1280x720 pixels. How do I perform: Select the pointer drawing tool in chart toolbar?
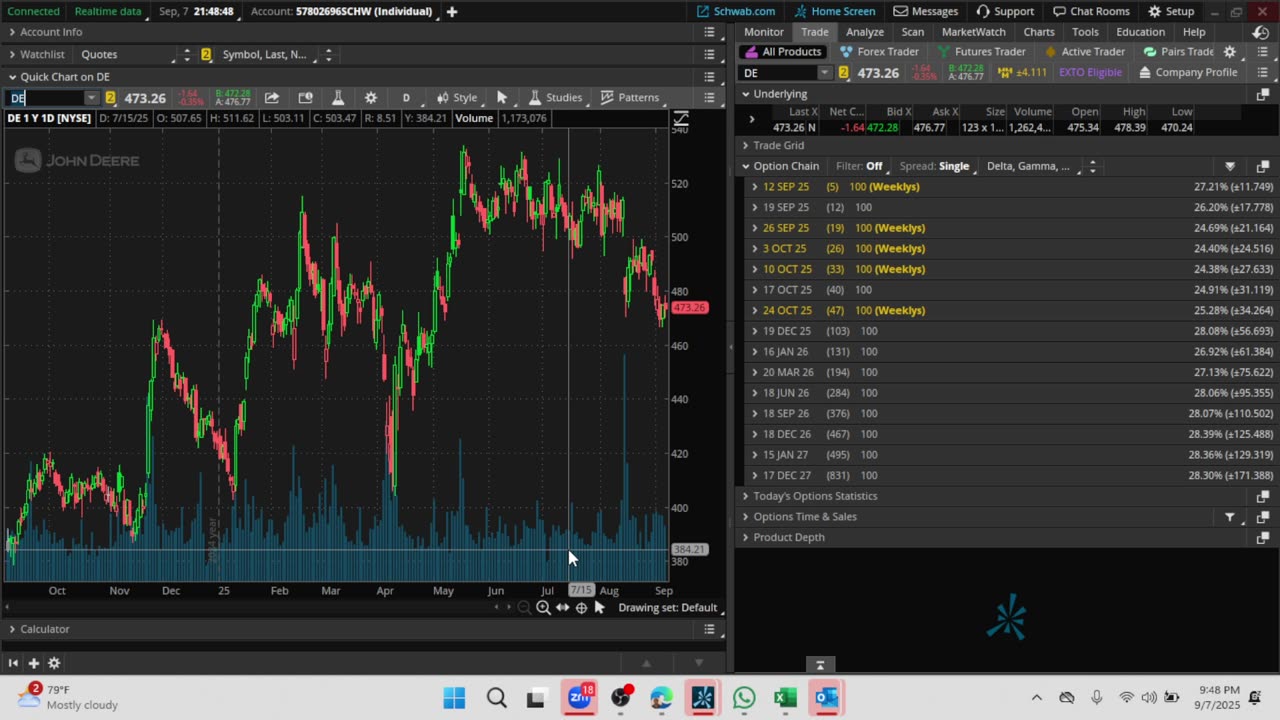click(x=502, y=98)
